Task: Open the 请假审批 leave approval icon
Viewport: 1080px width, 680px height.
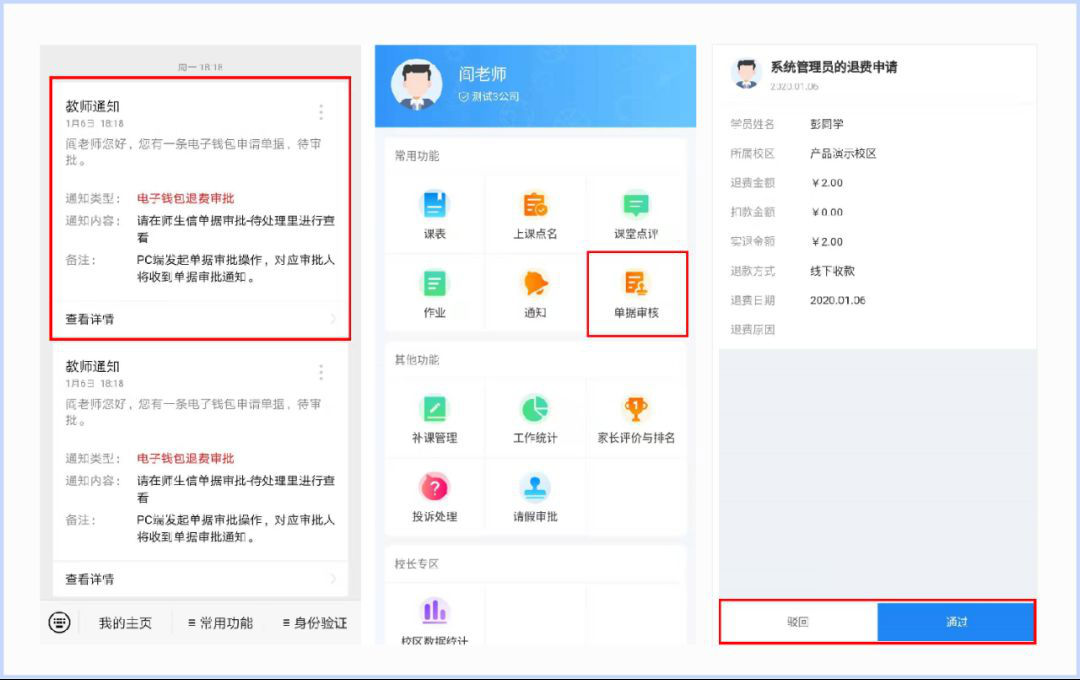Action: tap(535, 487)
